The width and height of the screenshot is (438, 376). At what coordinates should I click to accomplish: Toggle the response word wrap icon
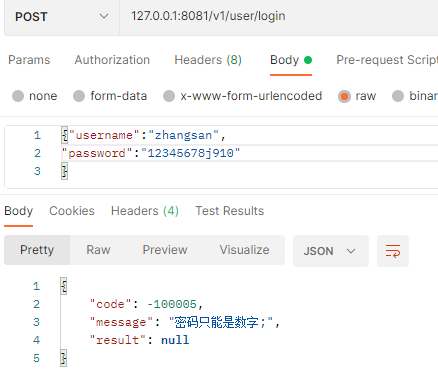click(393, 251)
